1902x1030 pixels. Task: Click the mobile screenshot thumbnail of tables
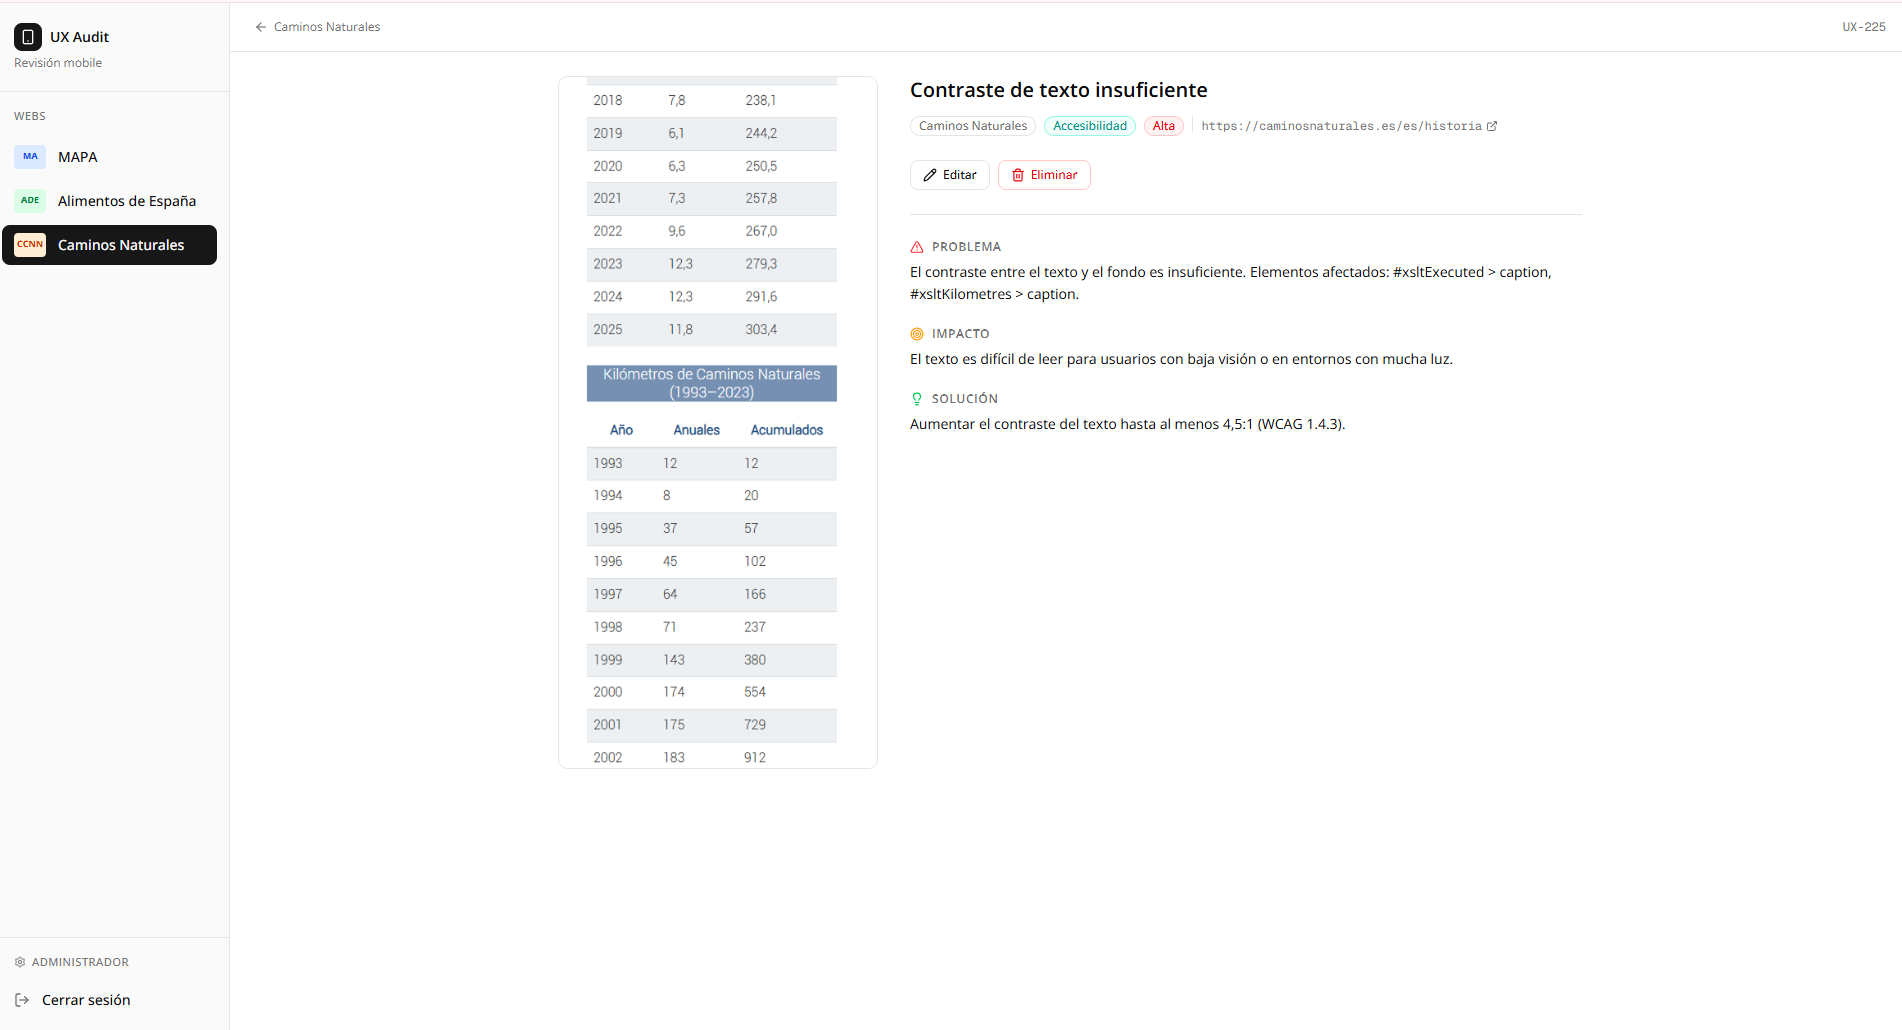point(718,422)
